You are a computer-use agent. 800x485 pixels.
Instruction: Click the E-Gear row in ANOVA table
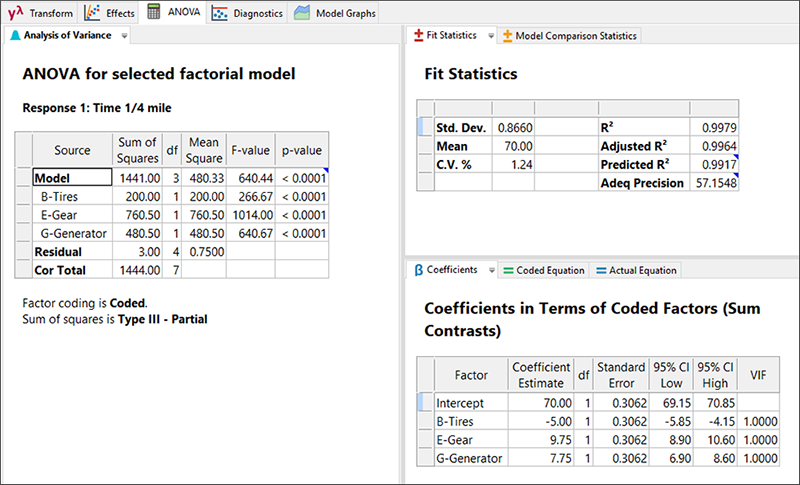click(59, 215)
